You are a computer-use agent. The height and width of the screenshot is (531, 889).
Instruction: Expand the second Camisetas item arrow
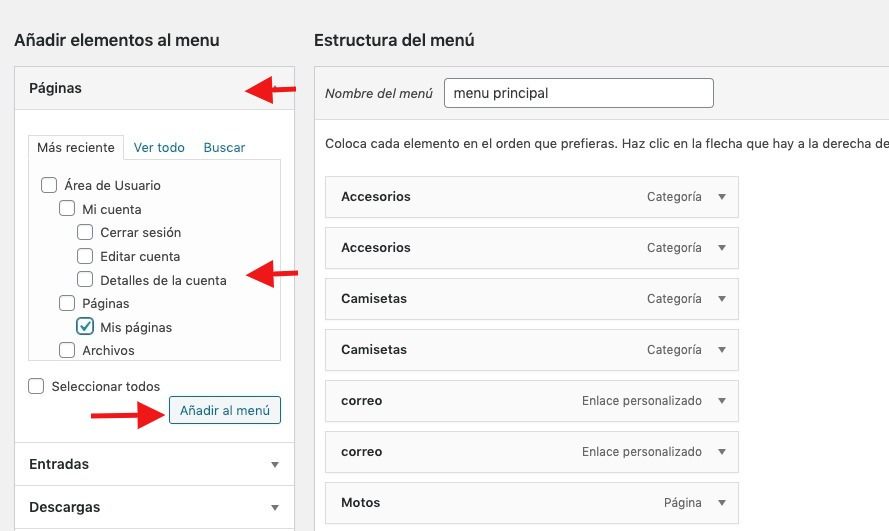(x=722, y=350)
